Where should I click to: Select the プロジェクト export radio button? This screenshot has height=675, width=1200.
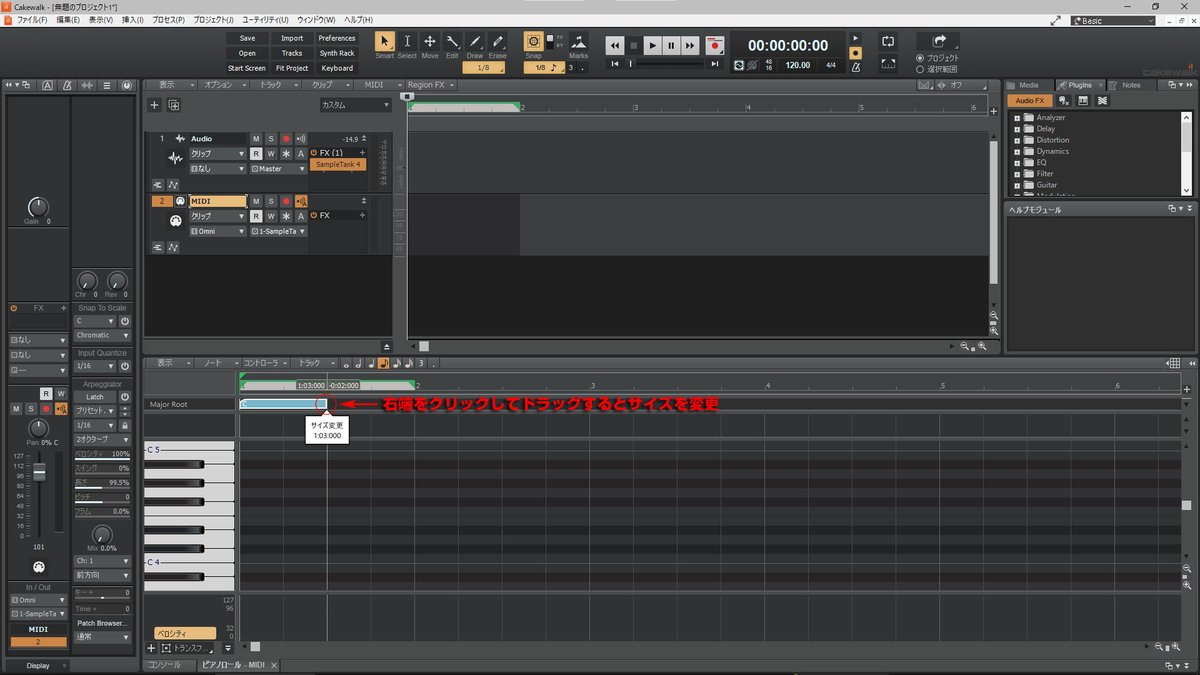point(920,58)
